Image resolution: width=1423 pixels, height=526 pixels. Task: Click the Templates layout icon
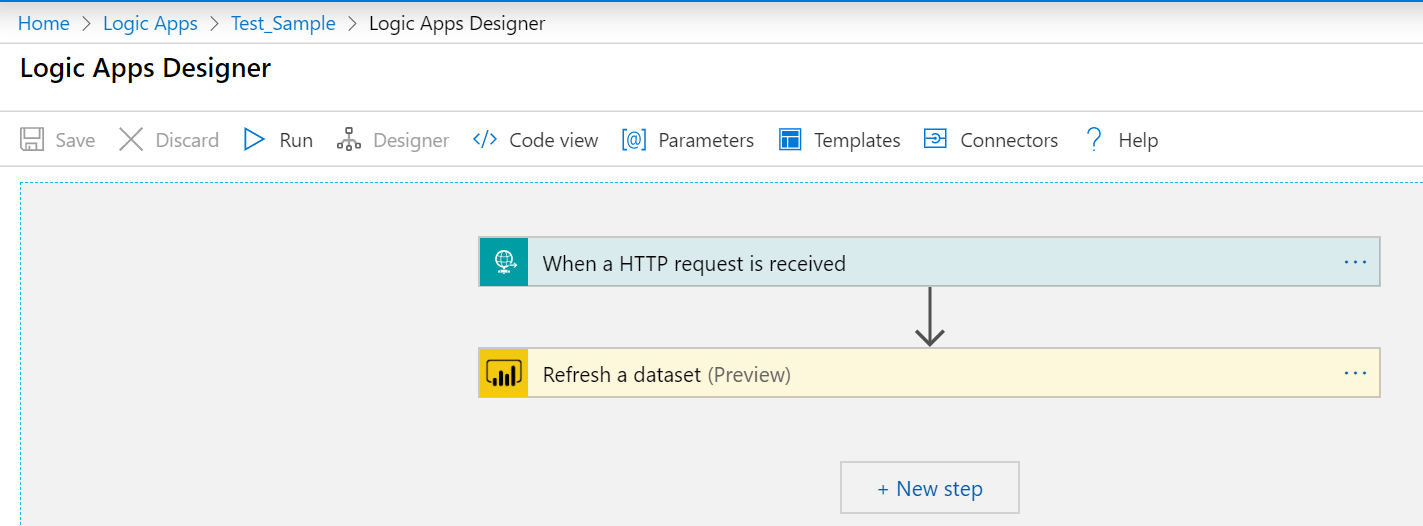pyautogui.click(x=790, y=140)
